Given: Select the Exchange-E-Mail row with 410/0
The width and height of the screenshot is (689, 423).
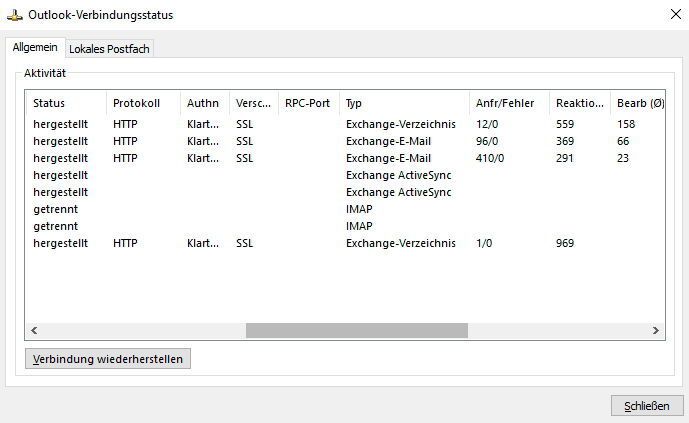Looking at the screenshot, I should tap(345, 158).
